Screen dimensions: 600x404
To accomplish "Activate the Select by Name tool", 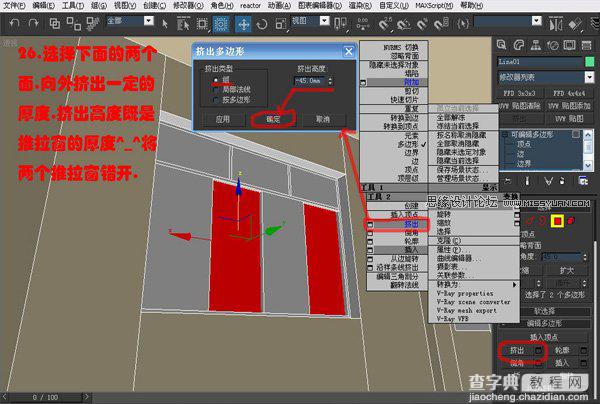I will pyautogui.click(x=184, y=24).
